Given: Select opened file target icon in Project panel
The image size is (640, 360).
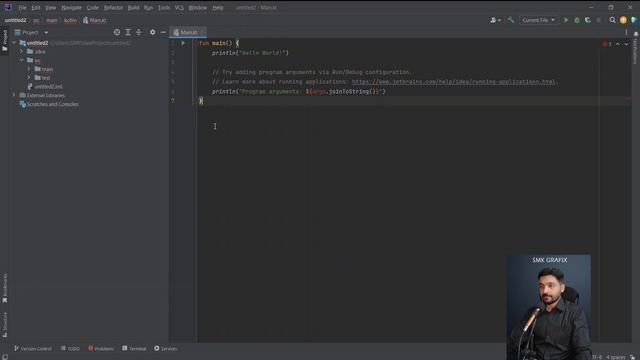Looking at the screenshot, I should point(117,32).
